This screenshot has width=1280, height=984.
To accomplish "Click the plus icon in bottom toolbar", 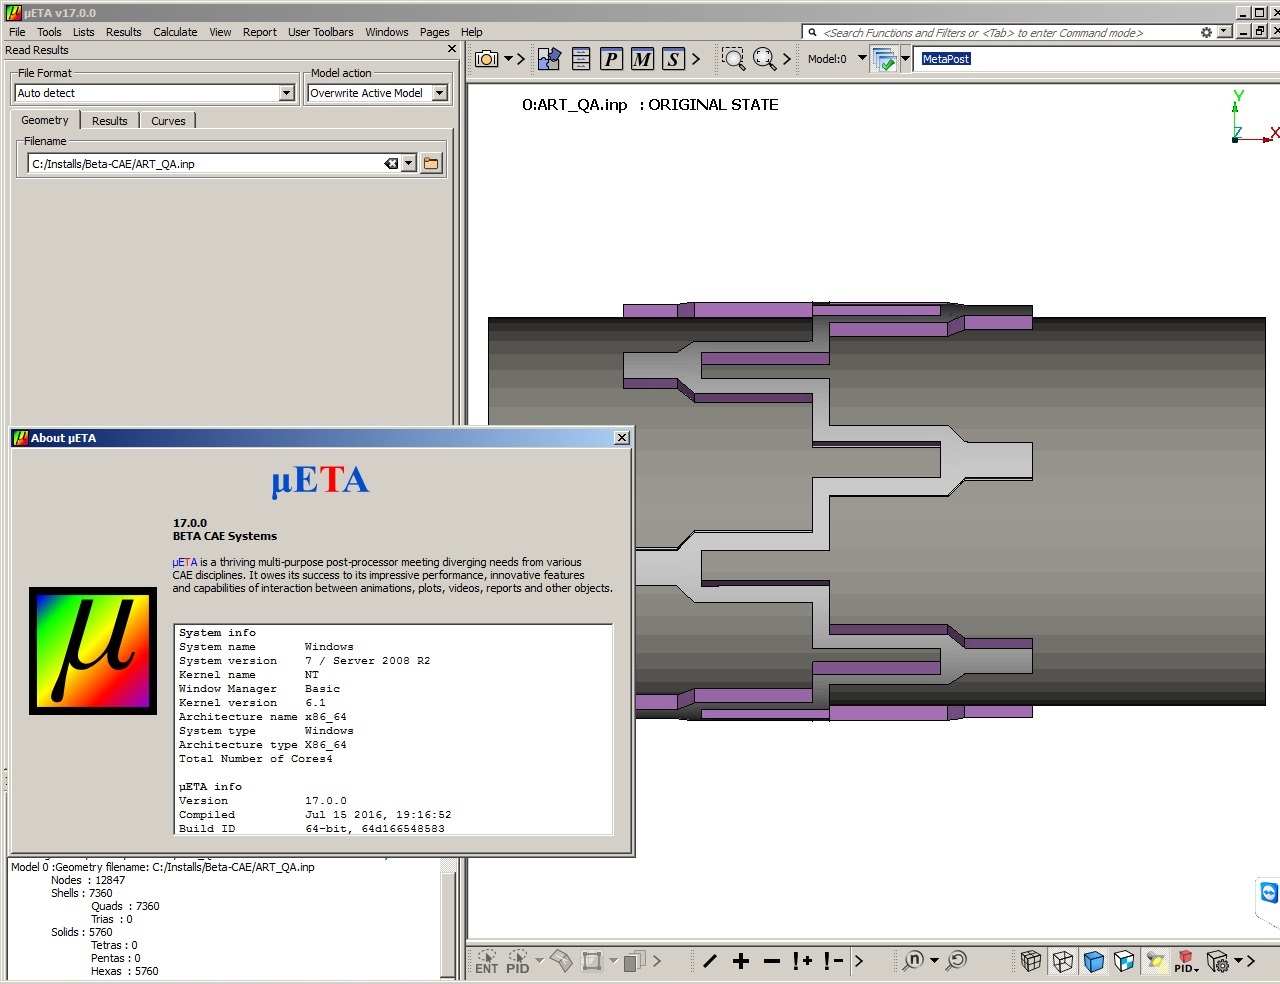I will [x=741, y=961].
